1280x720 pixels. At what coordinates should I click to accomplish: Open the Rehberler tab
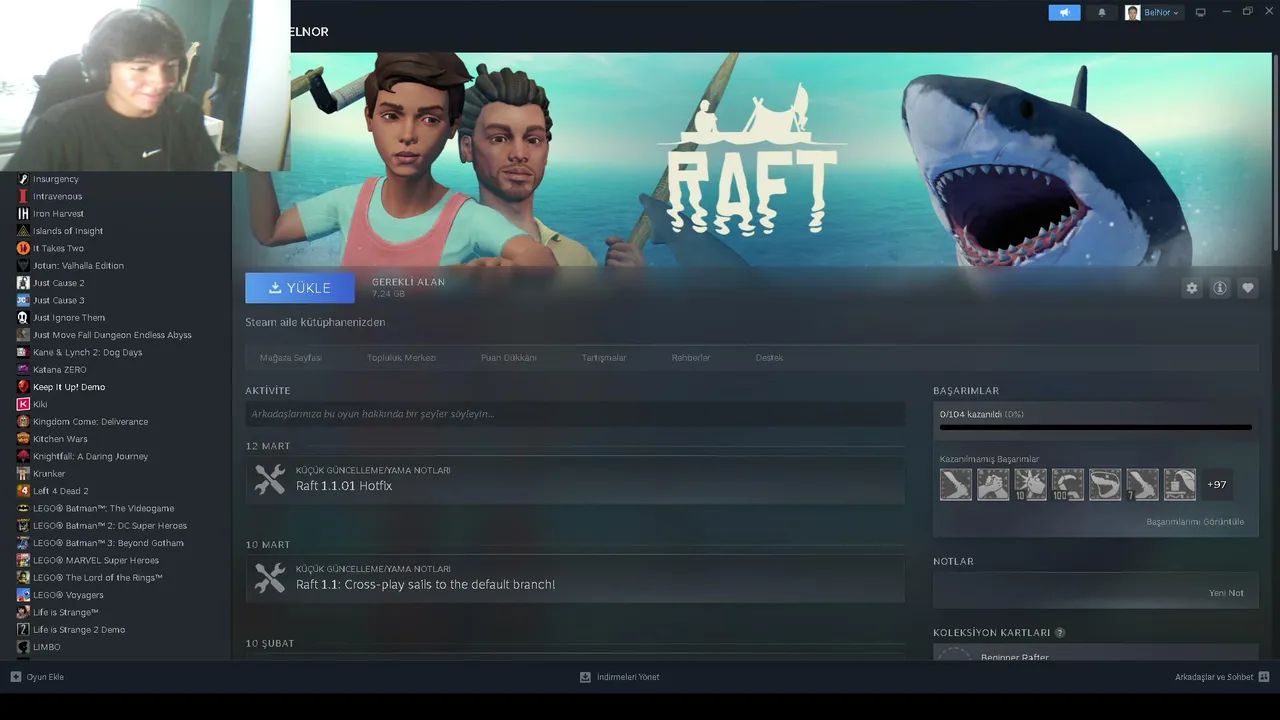(x=691, y=358)
